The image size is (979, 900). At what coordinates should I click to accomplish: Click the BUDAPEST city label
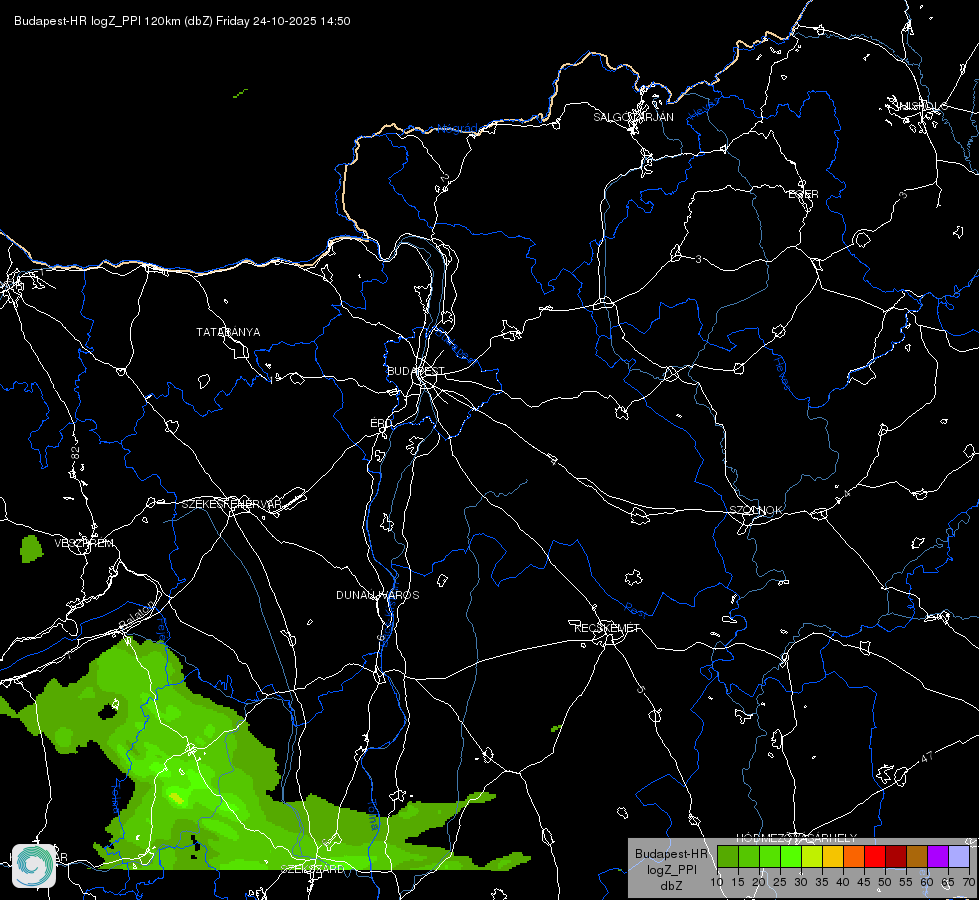pyautogui.click(x=415, y=371)
